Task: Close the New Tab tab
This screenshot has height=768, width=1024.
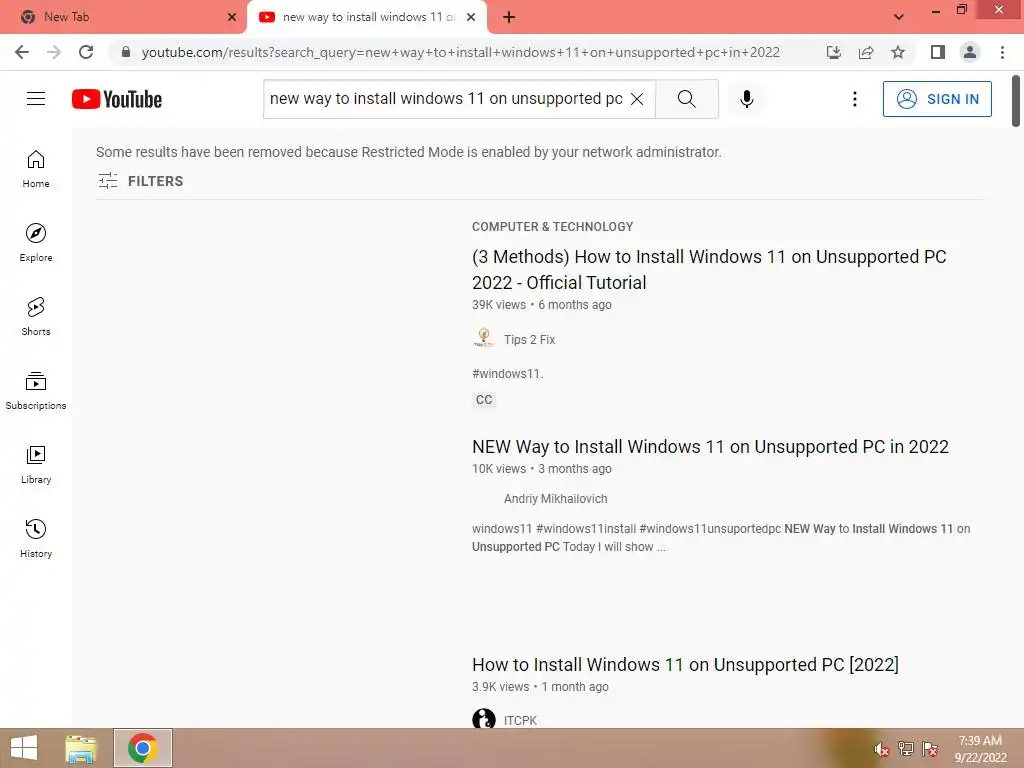Action: coord(231,17)
